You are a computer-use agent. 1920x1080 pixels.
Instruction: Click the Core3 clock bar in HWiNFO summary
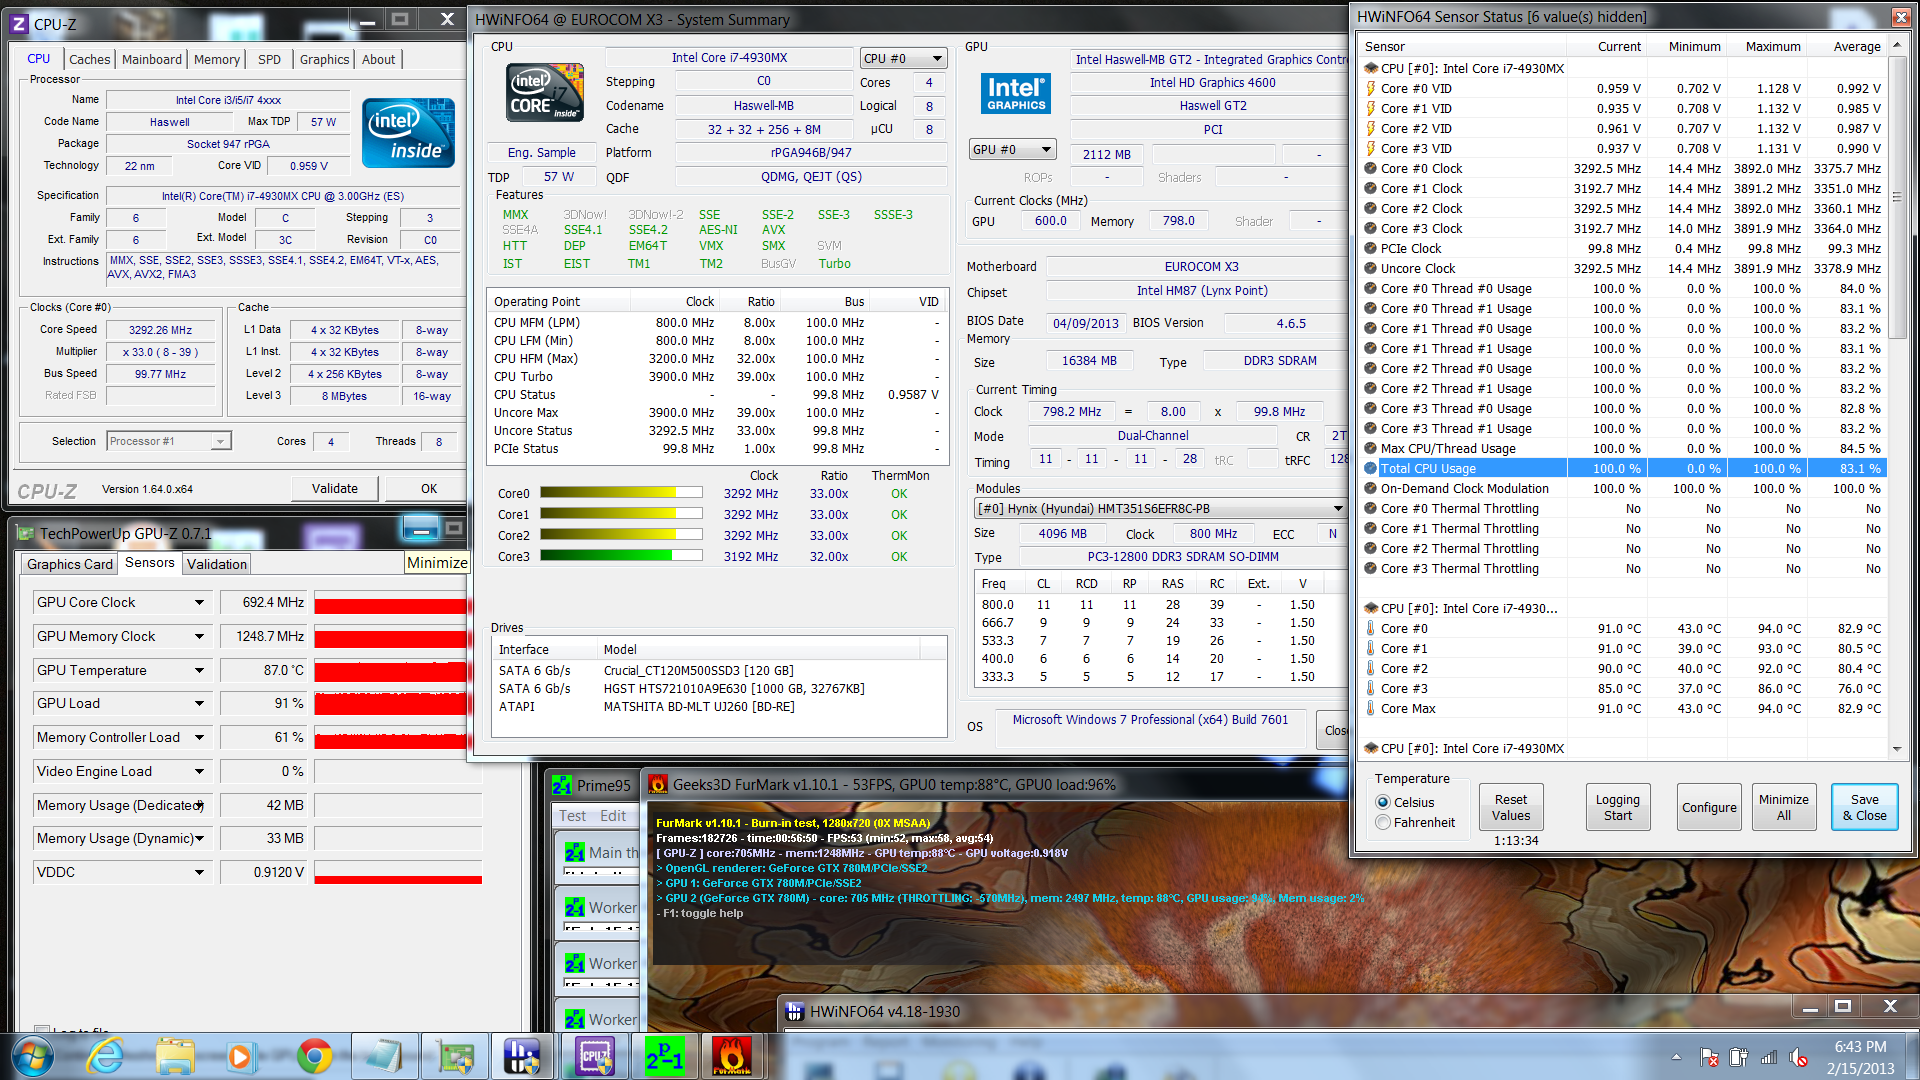[x=620, y=556]
